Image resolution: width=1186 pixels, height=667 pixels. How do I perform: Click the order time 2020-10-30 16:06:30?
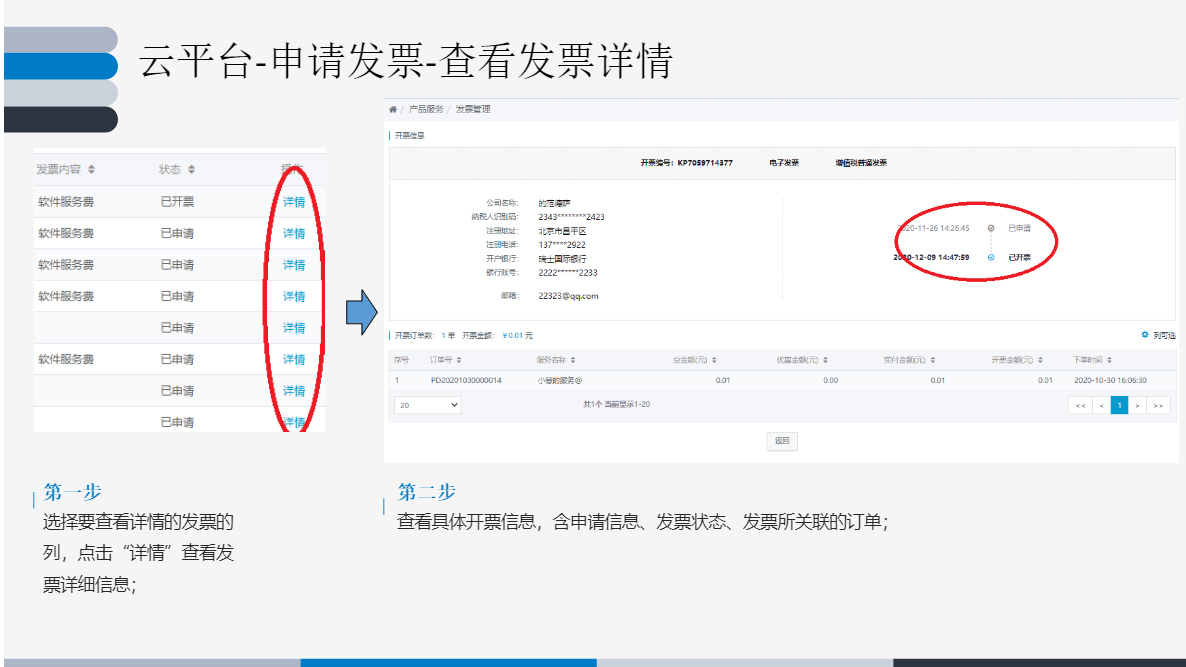click(1110, 380)
